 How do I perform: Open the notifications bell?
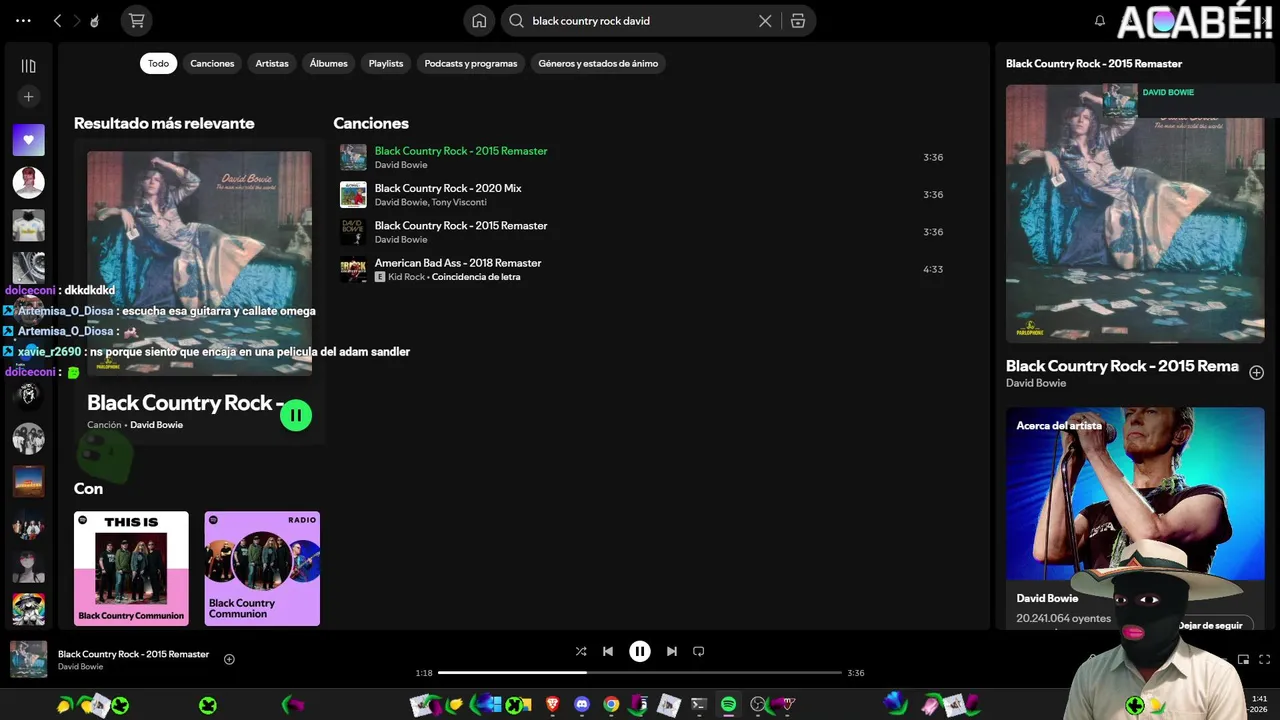coord(1100,20)
